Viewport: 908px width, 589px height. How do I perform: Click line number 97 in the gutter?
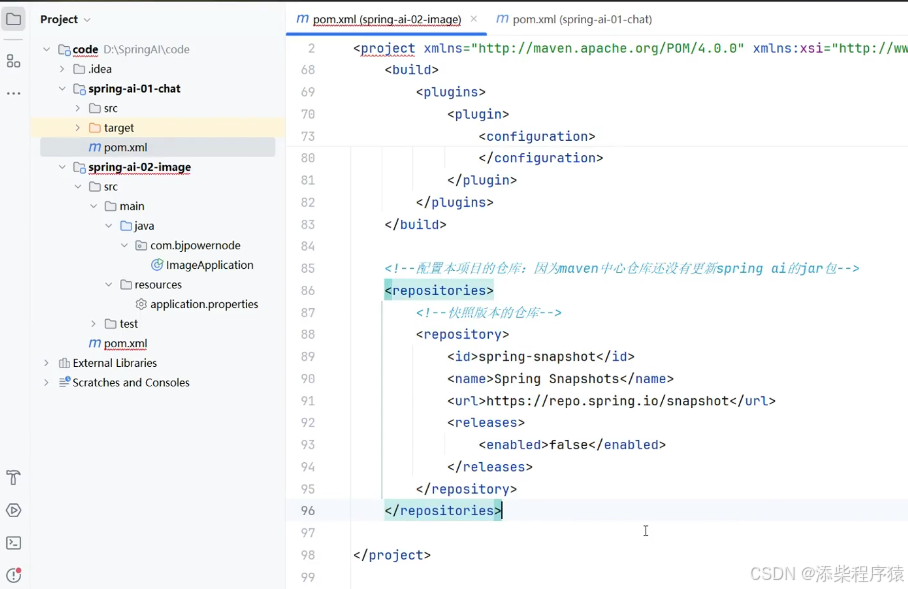click(x=308, y=533)
